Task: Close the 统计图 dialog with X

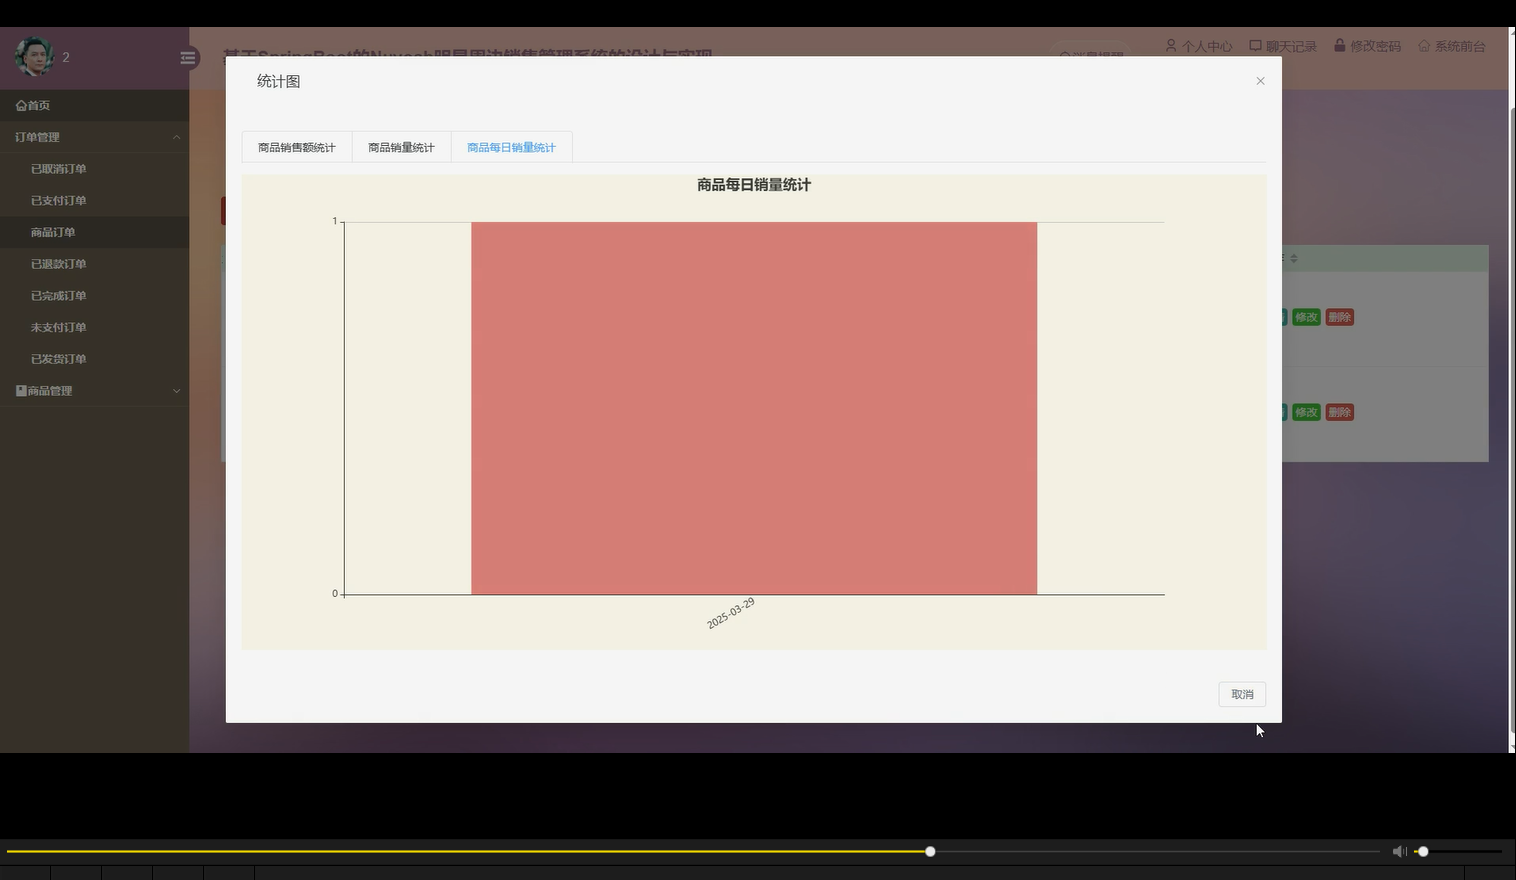Action: [1260, 81]
